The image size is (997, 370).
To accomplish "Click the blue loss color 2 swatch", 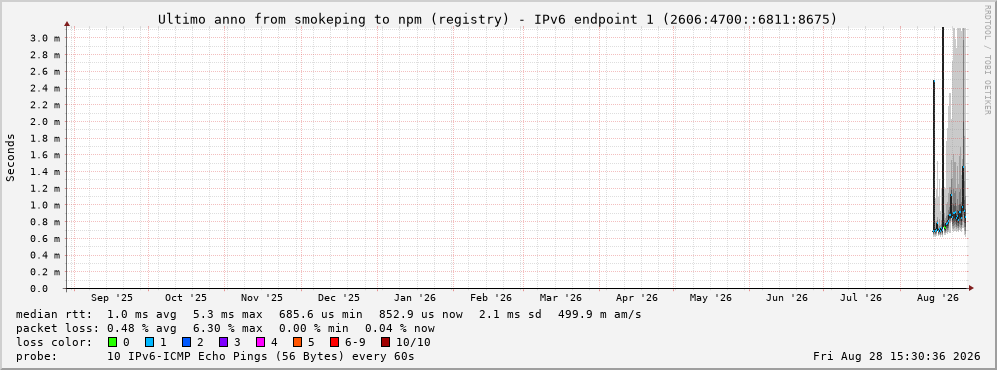I will pos(186,342).
